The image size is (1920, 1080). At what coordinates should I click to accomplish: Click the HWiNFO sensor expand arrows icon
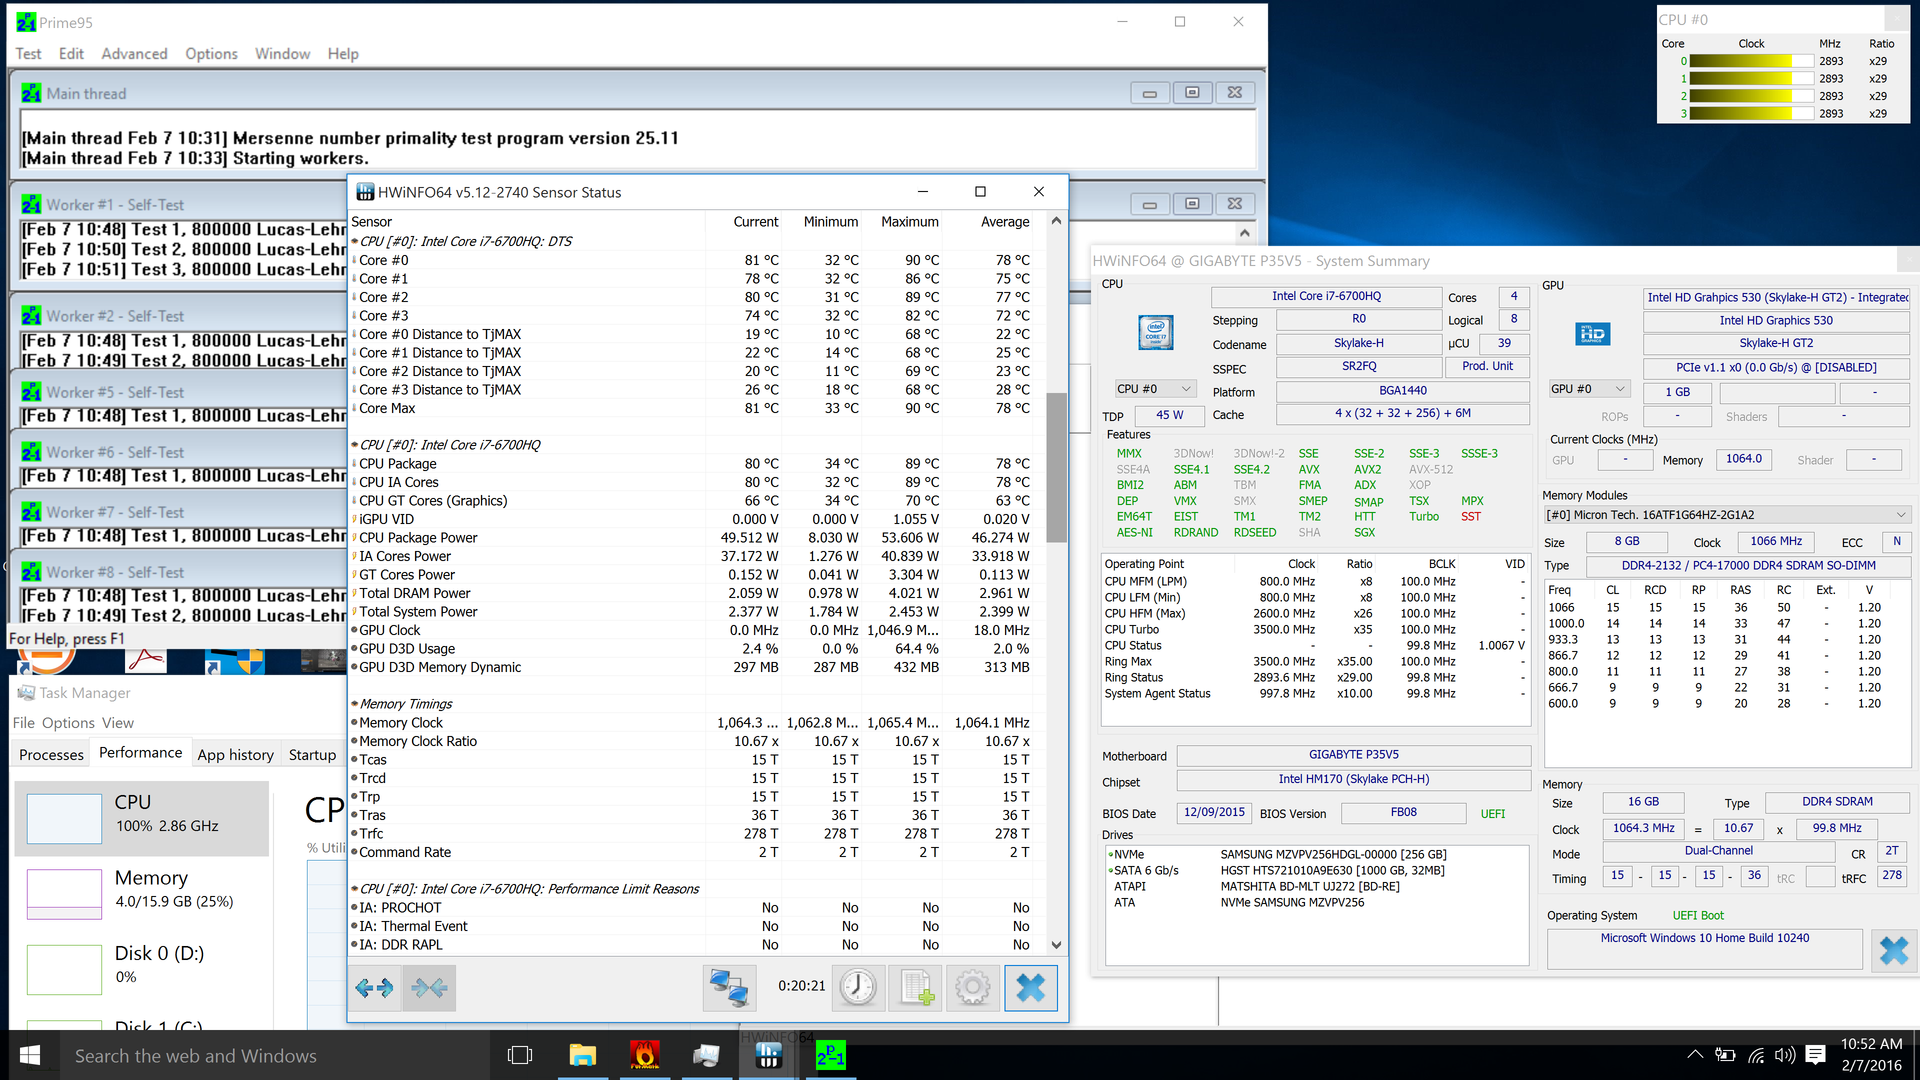pyautogui.click(x=375, y=988)
